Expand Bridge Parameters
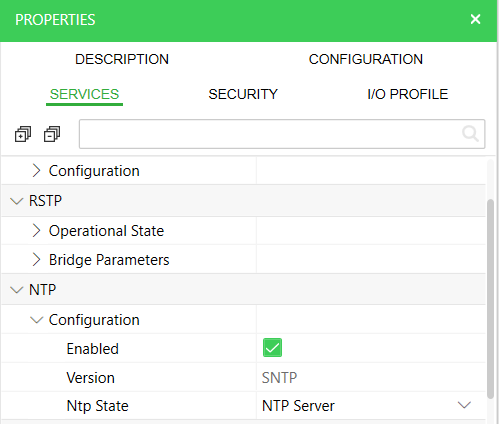Image resolution: width=499 pixels, height=424 pixels. 36,259
